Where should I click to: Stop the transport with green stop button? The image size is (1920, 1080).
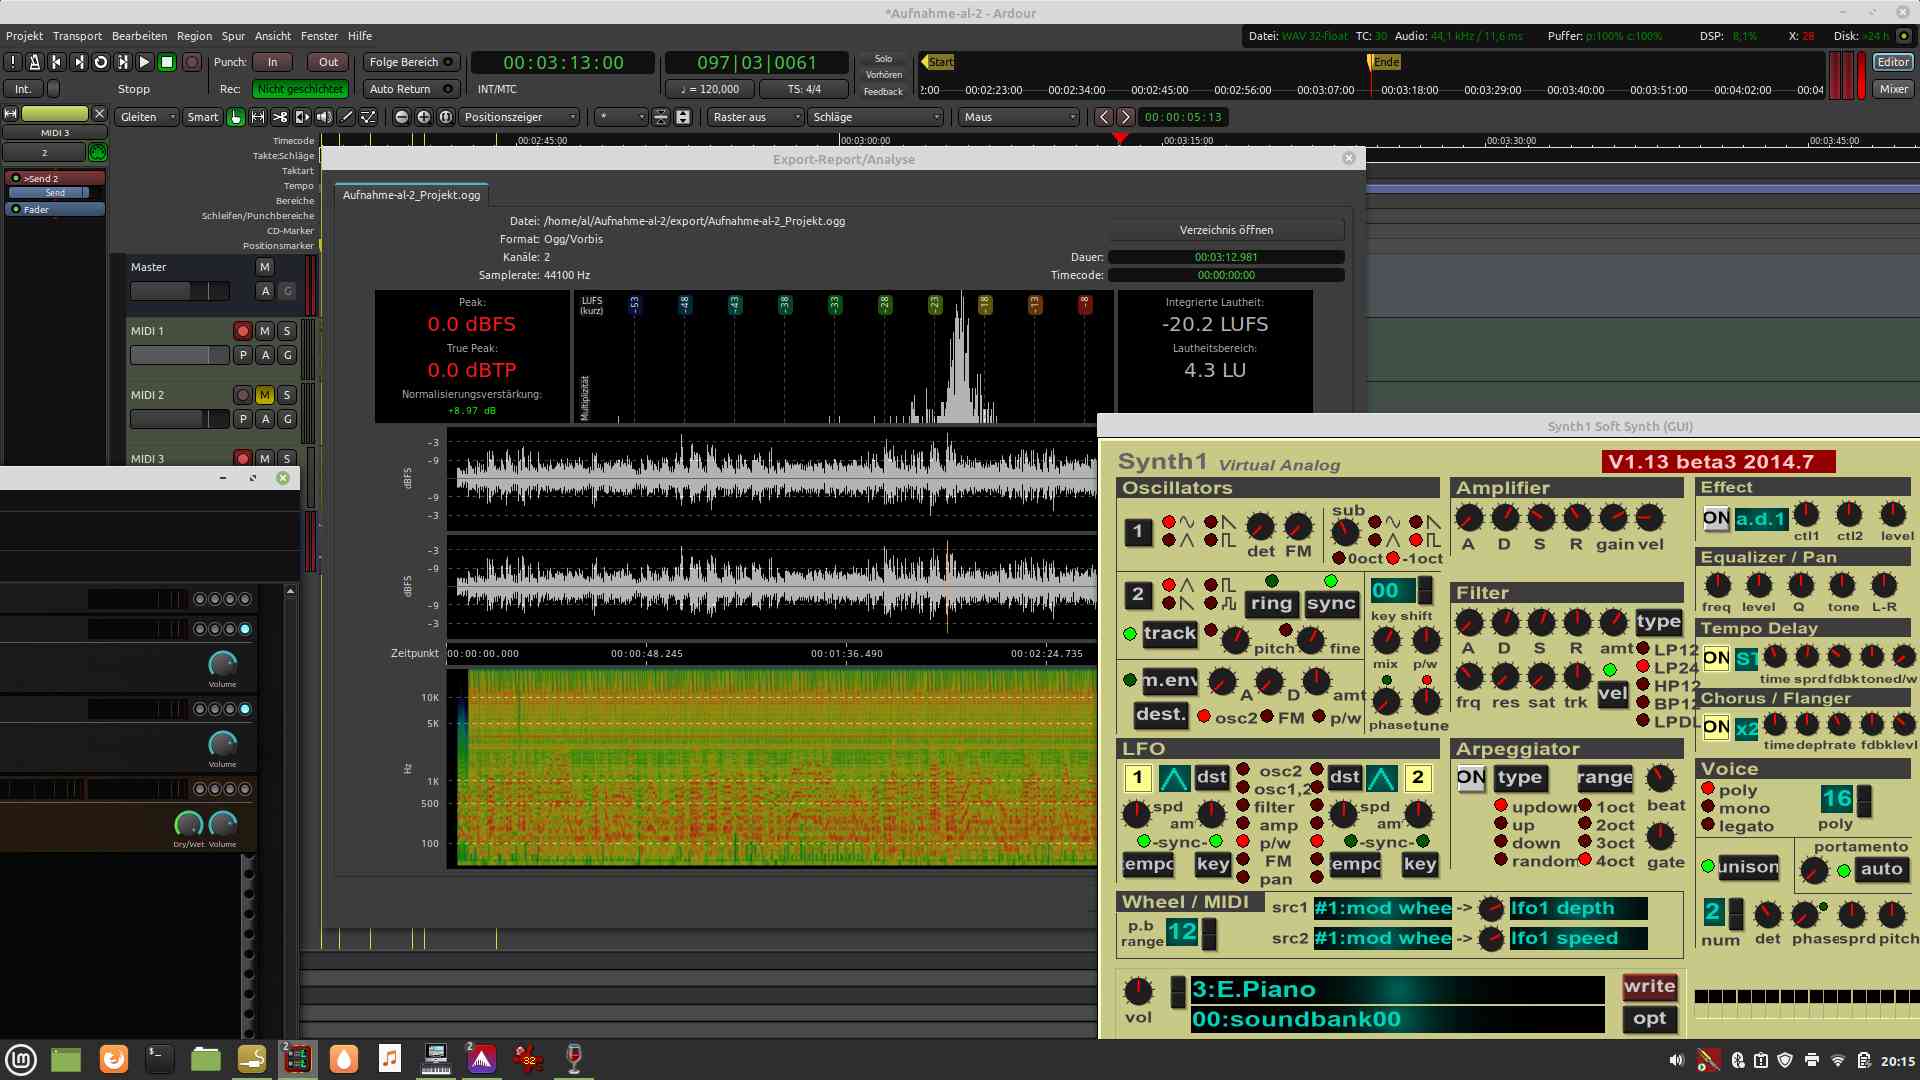tap(167, 62)
